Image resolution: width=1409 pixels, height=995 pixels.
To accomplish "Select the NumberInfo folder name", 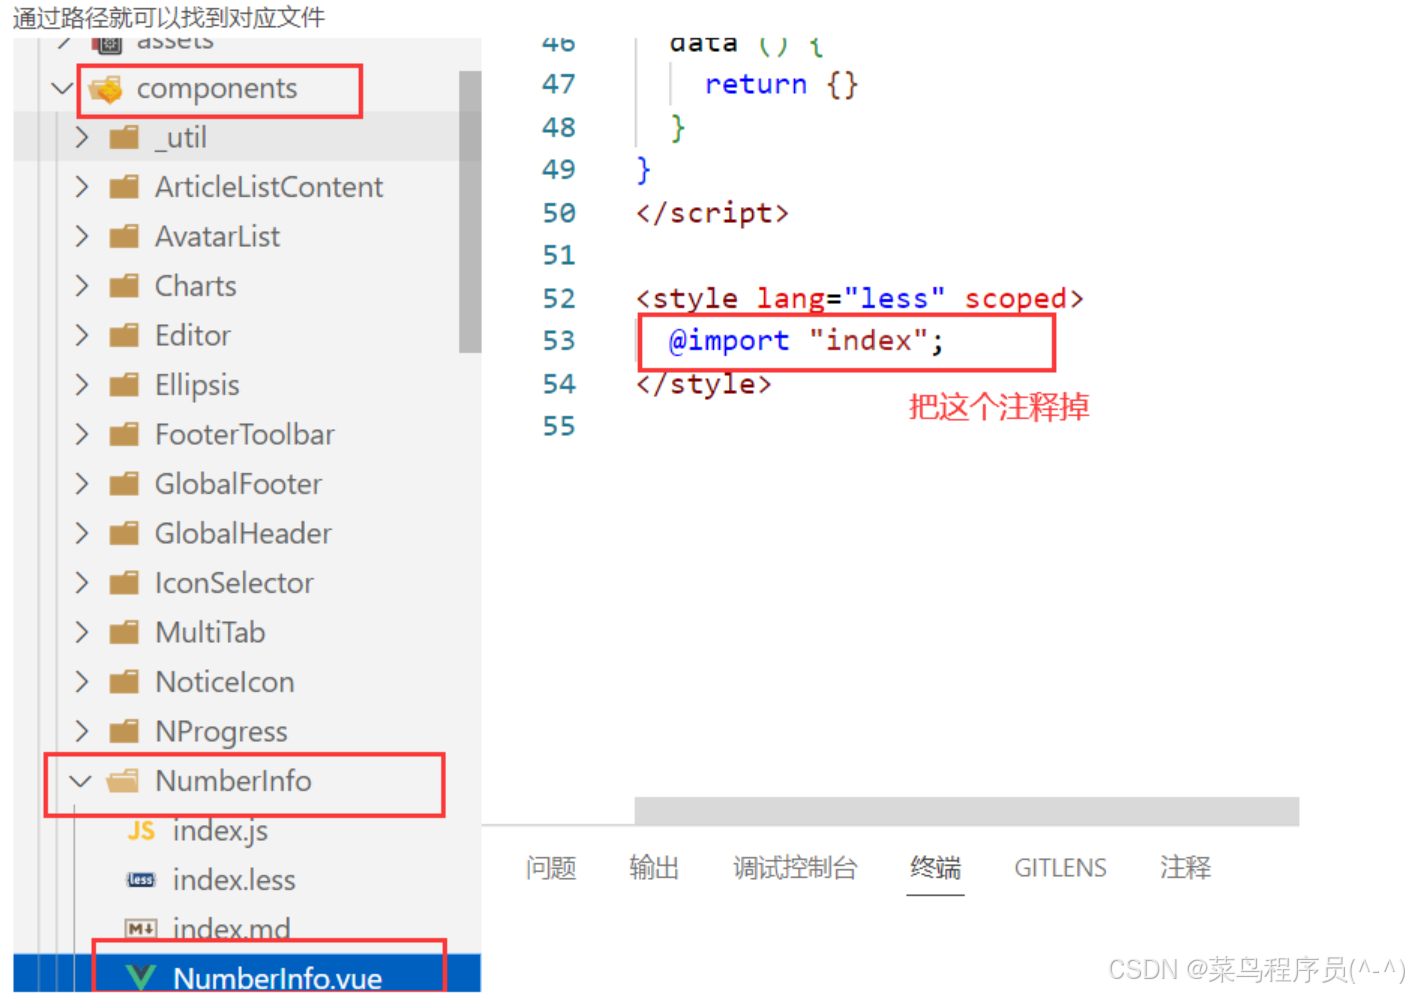I will coord(233,781).
